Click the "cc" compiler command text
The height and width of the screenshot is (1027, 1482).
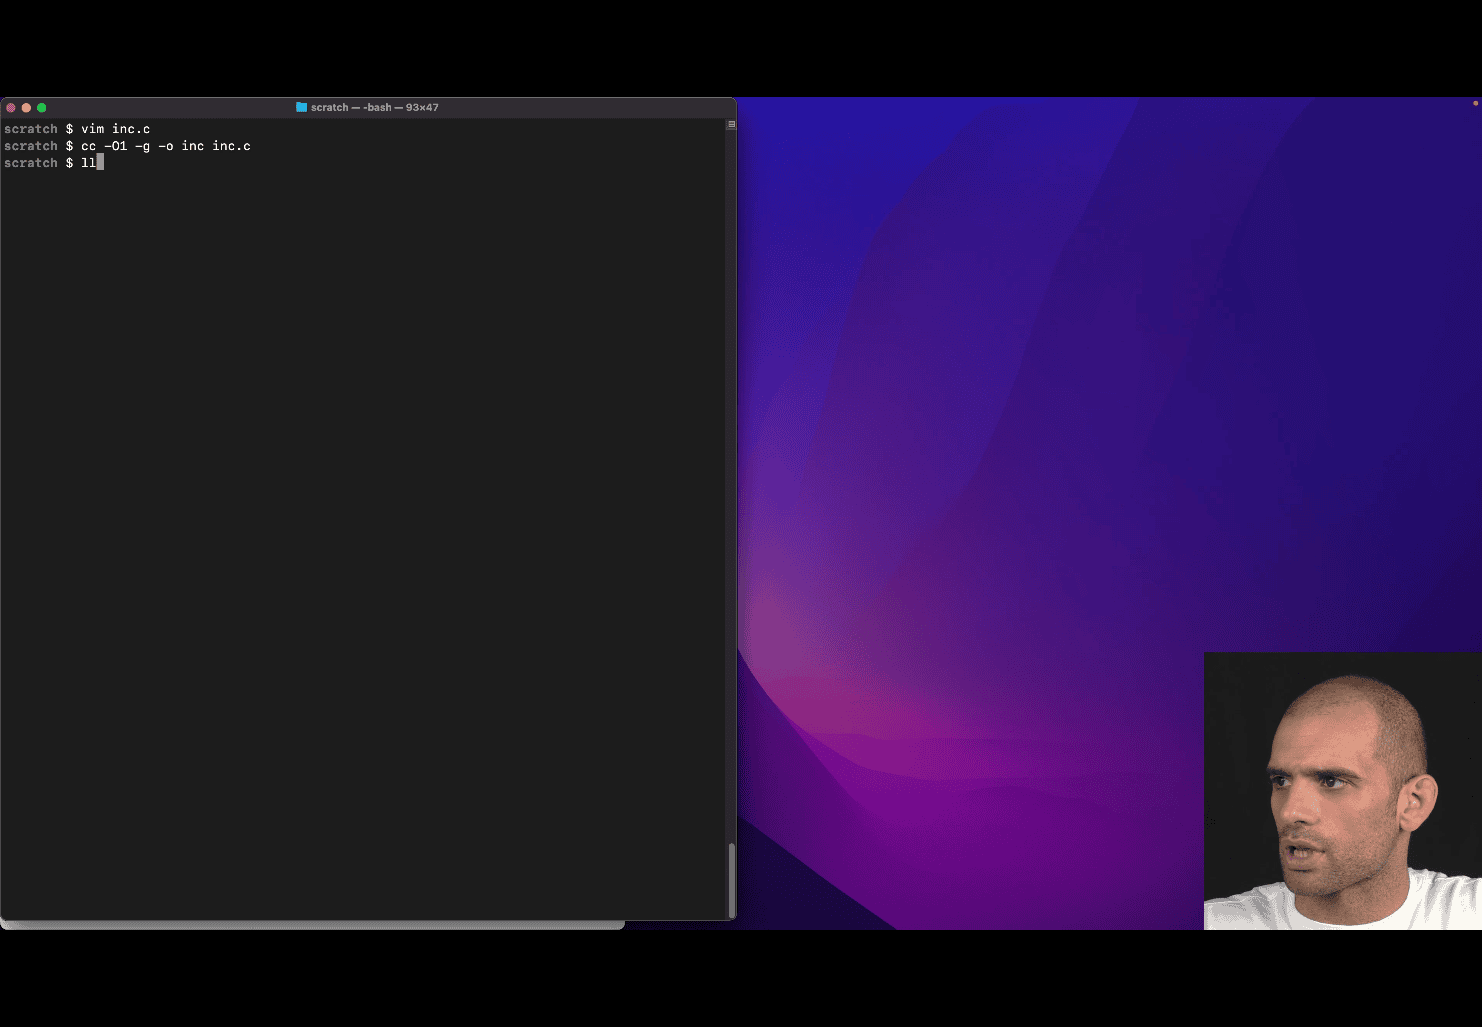pos(88,146)
